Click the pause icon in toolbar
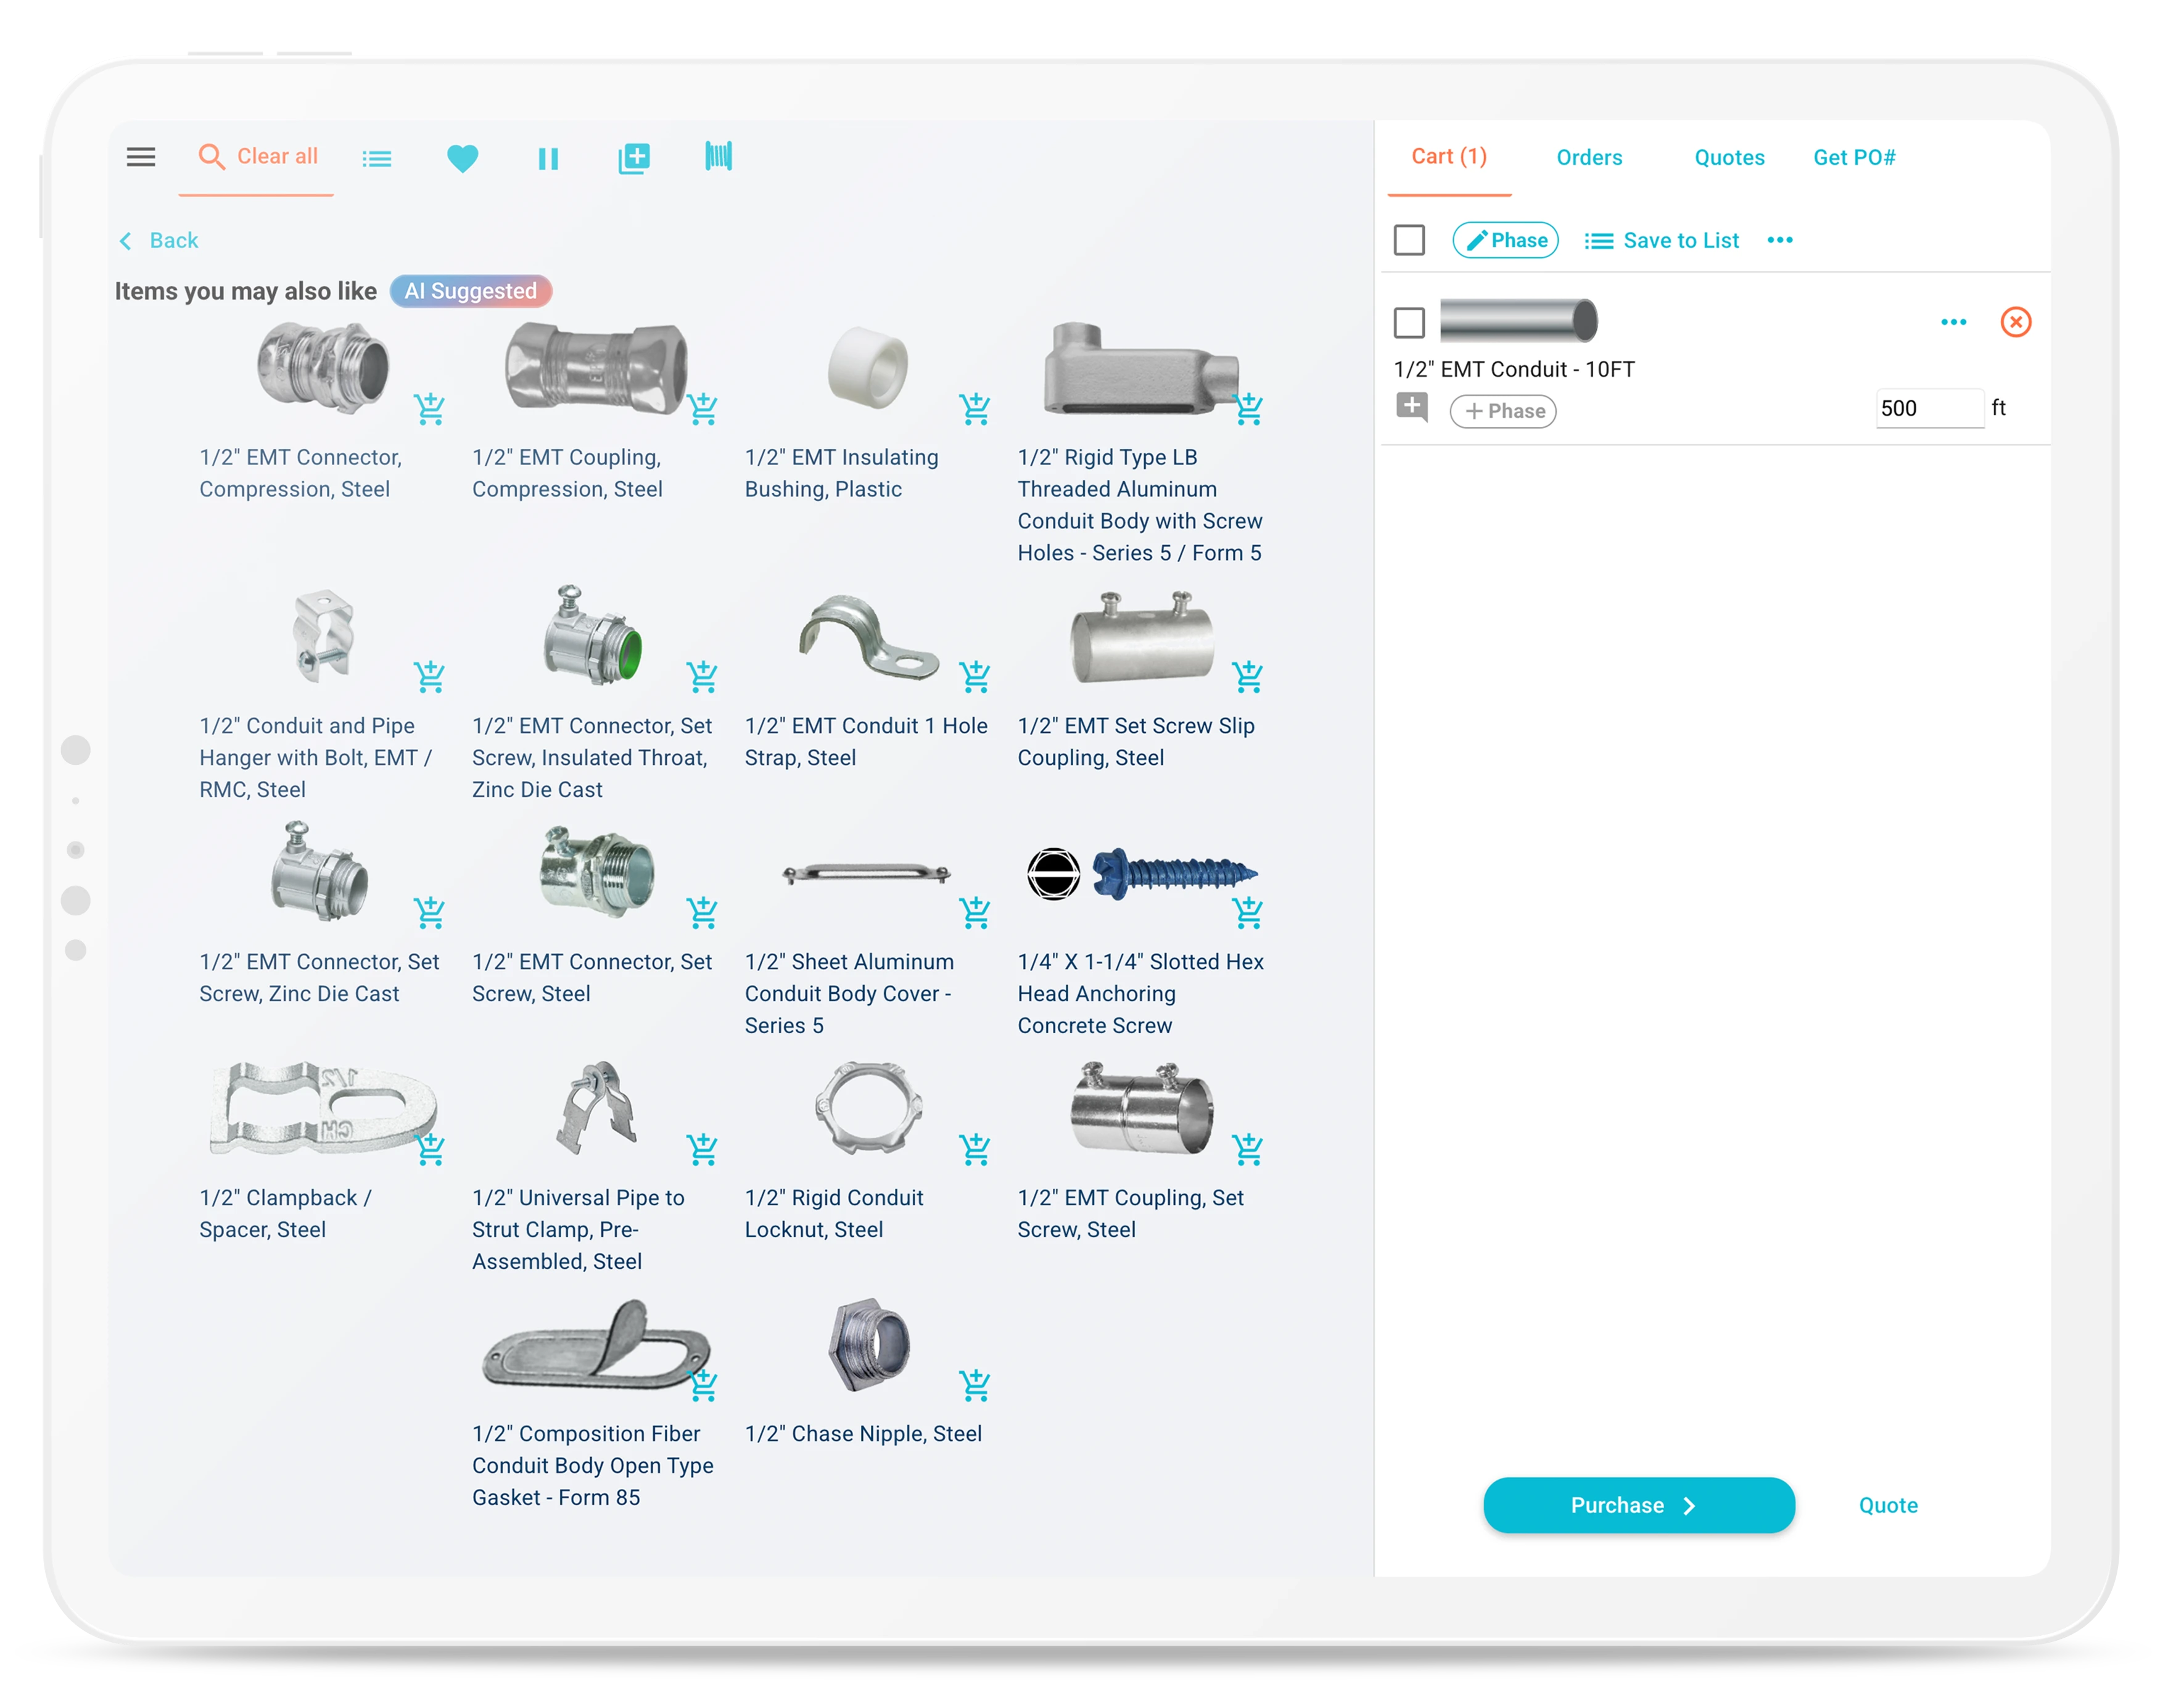This screenshot has width=2168, height=1708. point(548,159)
